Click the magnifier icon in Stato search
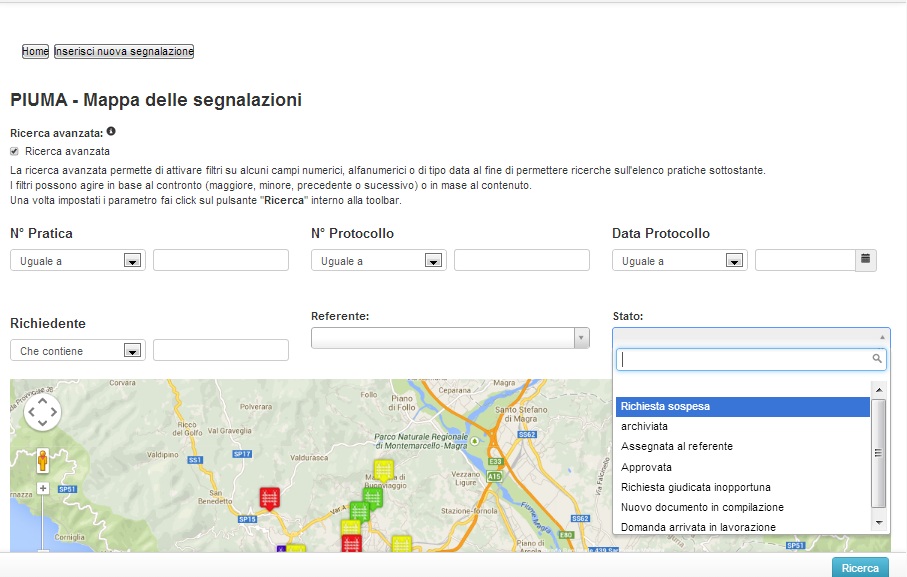This screenshot has width=907, height=577. (877, 359)
